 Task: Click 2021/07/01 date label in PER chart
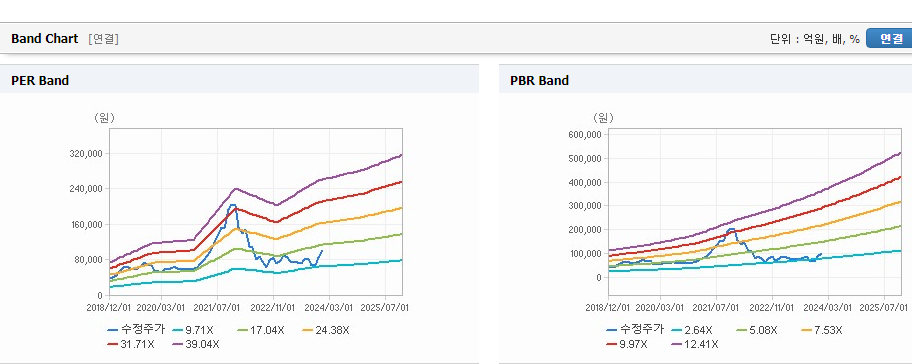tap(218, 307)
